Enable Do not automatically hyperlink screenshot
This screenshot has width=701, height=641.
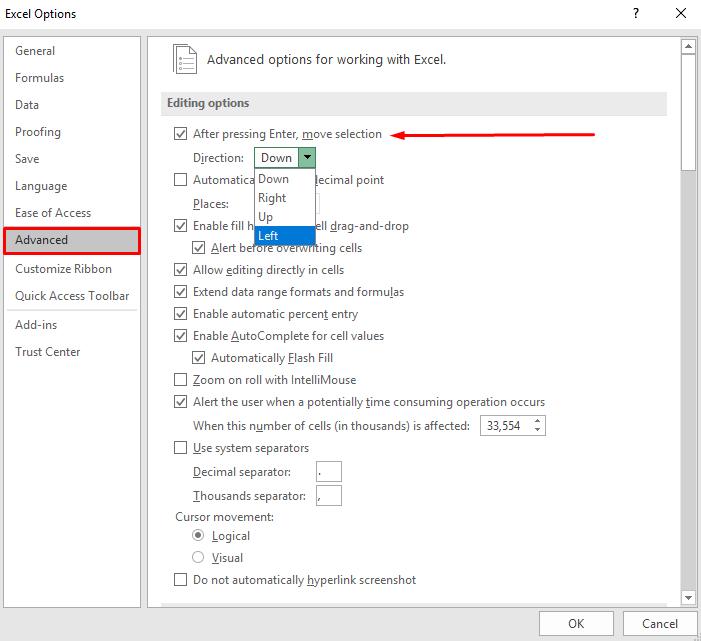[181, 580]
